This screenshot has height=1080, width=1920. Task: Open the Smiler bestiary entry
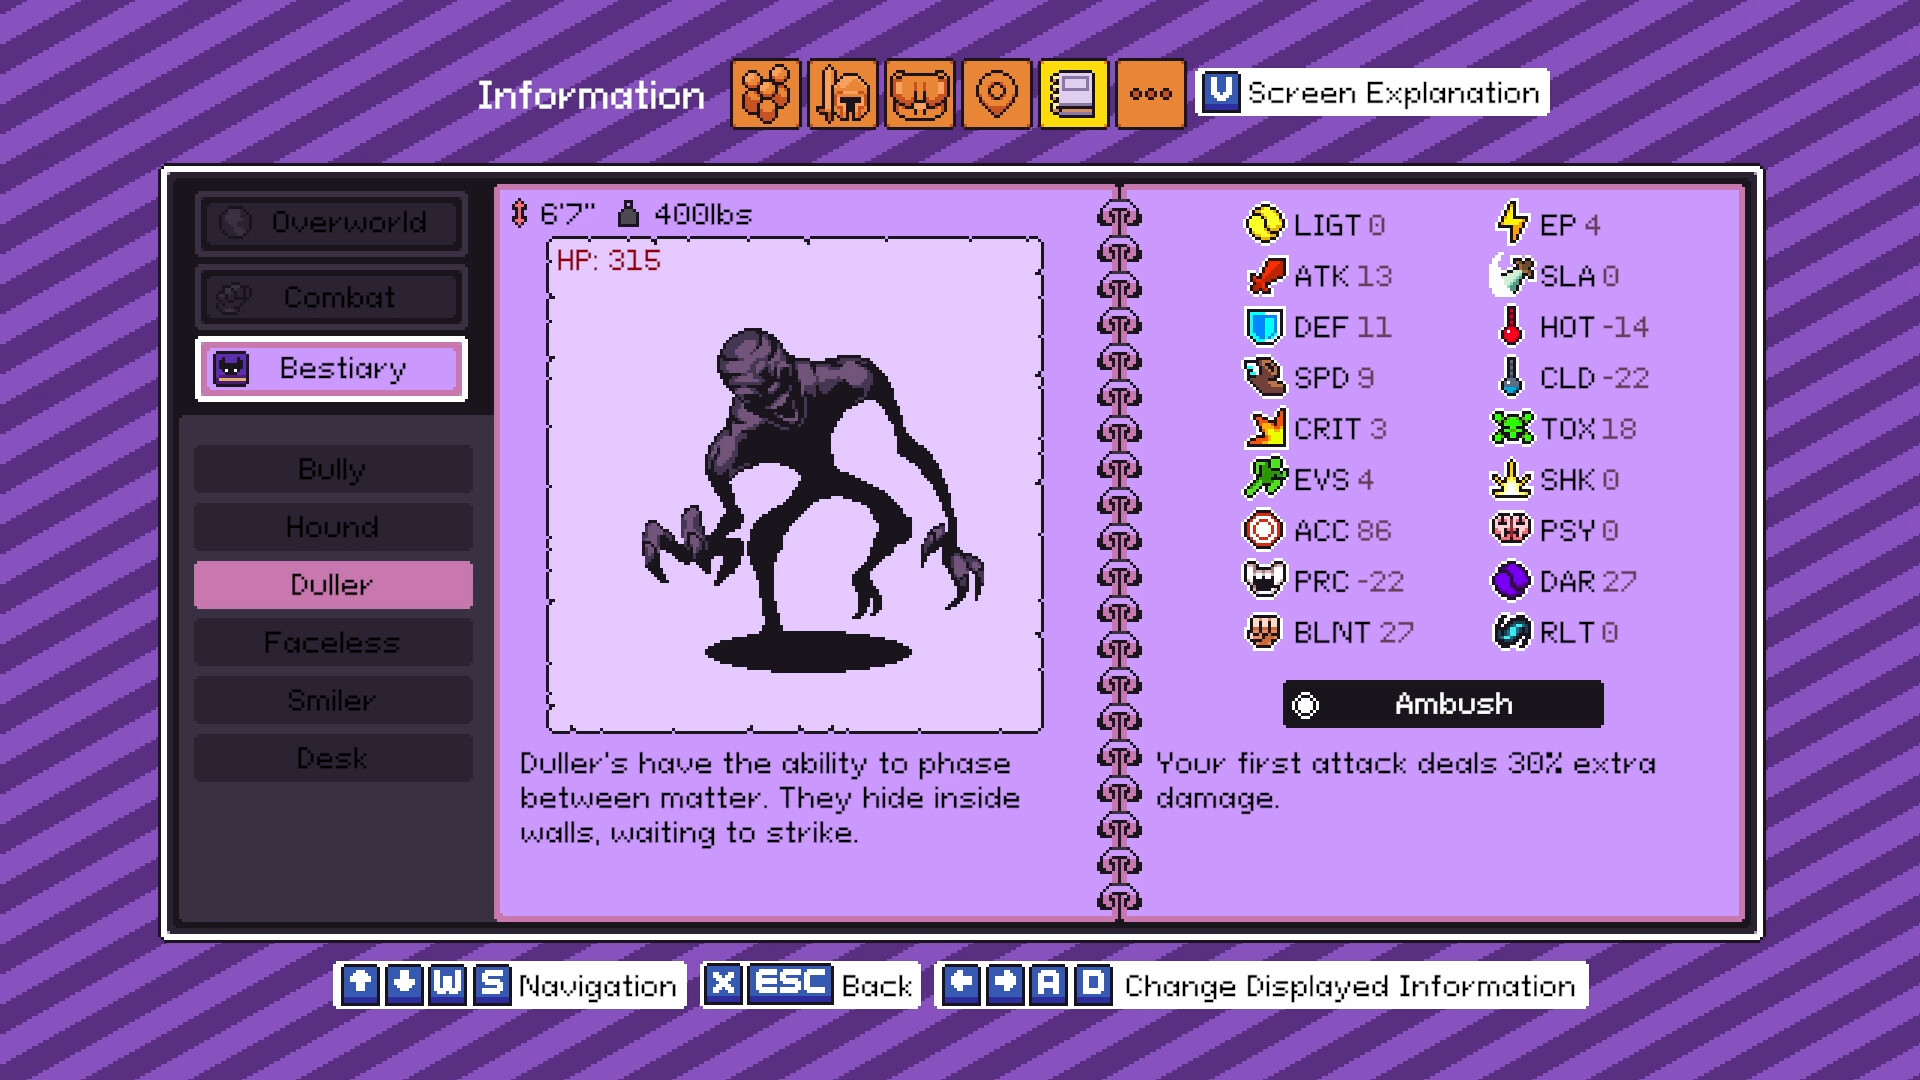pyautogui.click(x=333, y=700)
